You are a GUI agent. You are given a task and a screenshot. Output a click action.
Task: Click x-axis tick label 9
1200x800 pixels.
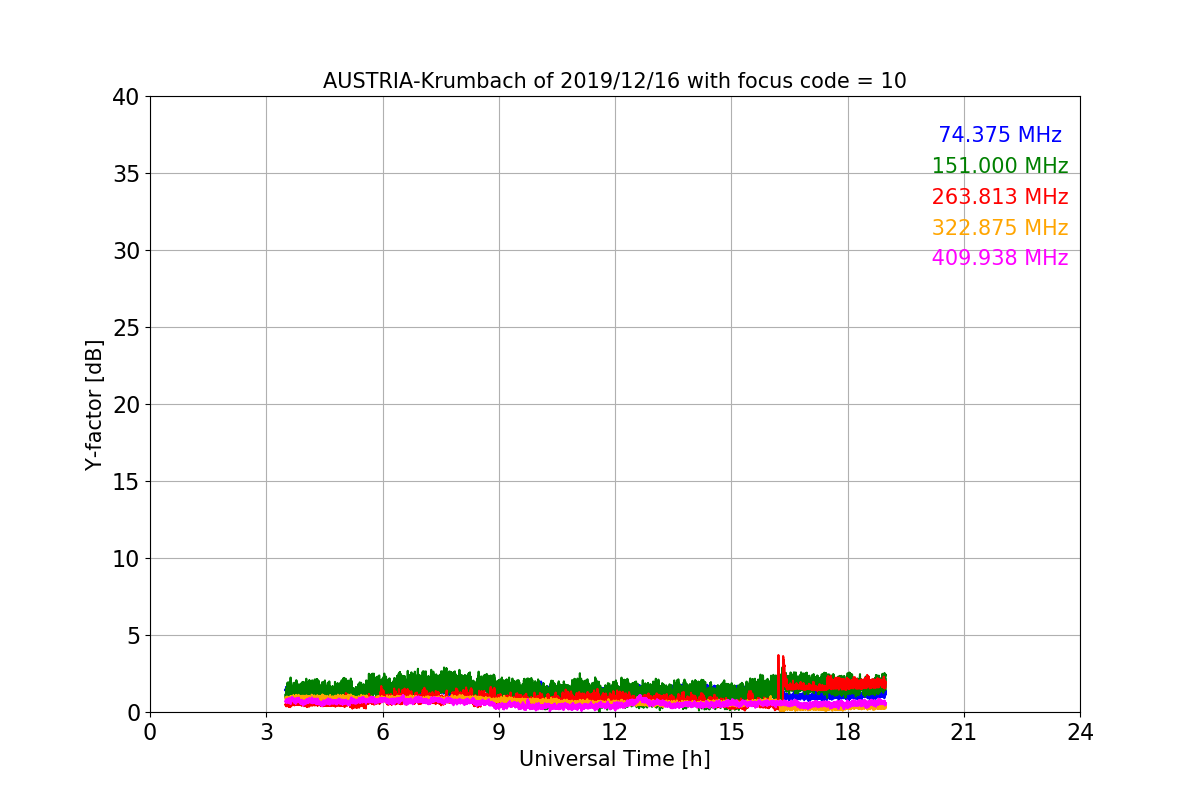point(499,732)
